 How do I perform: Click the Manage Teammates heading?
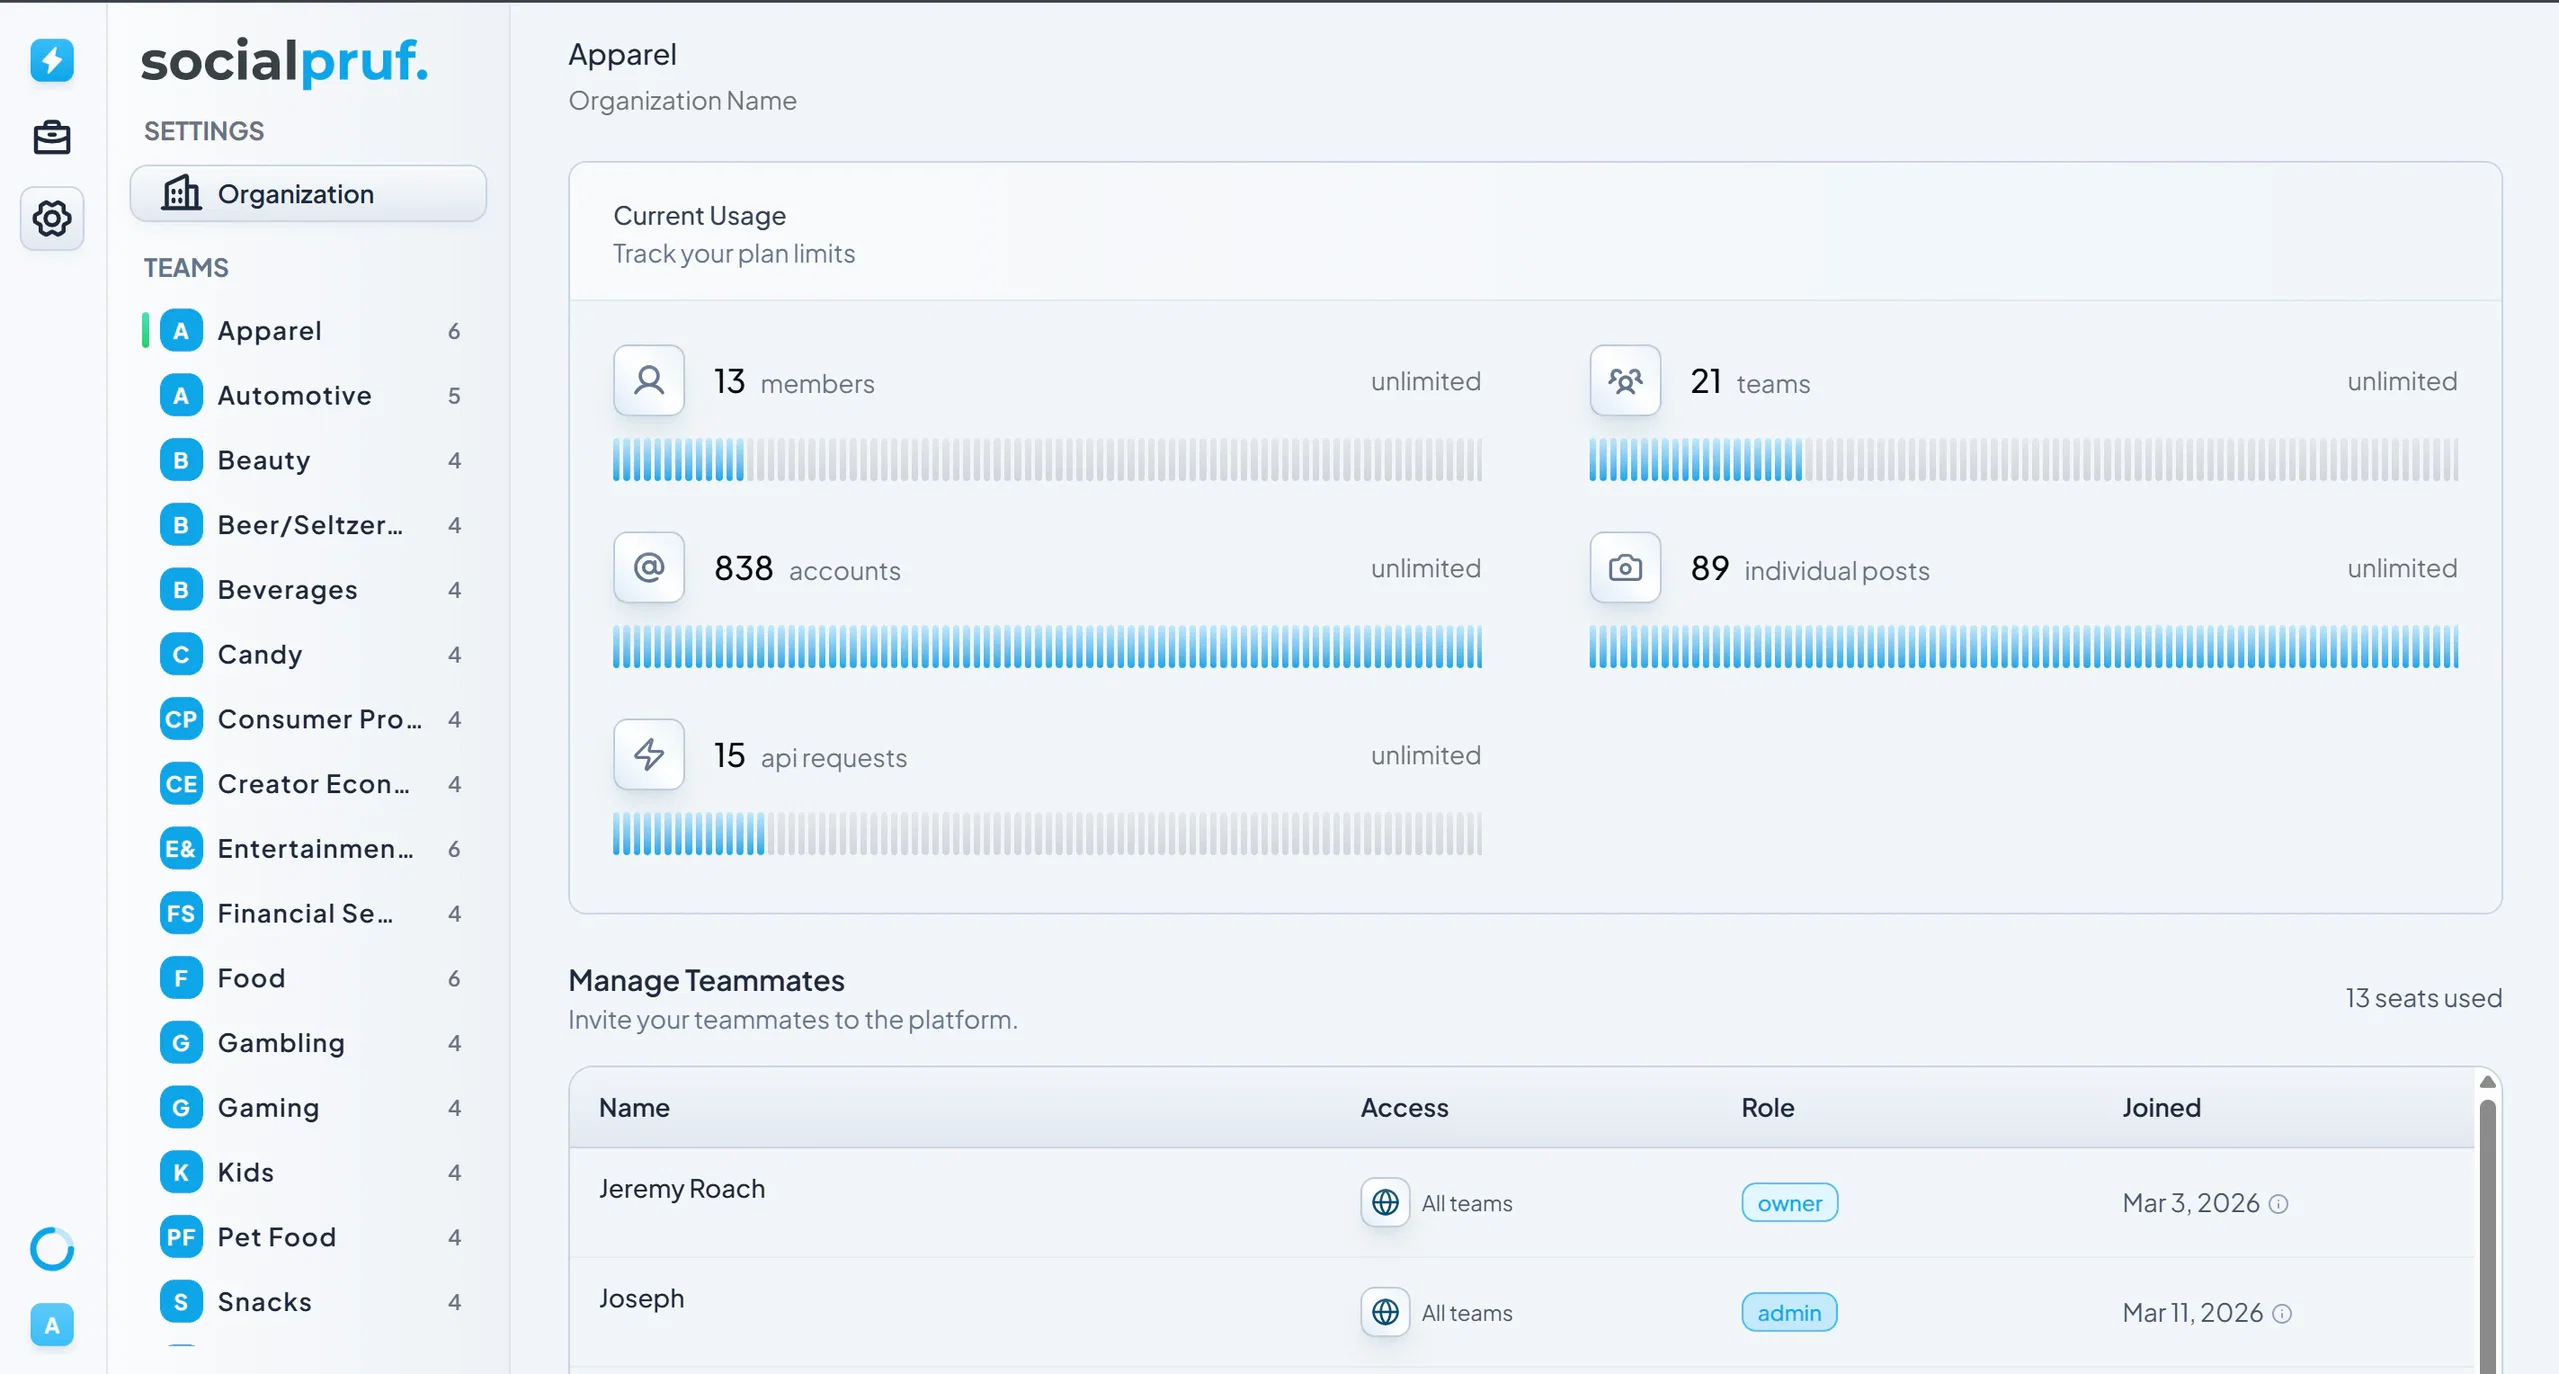pos(706,980)
